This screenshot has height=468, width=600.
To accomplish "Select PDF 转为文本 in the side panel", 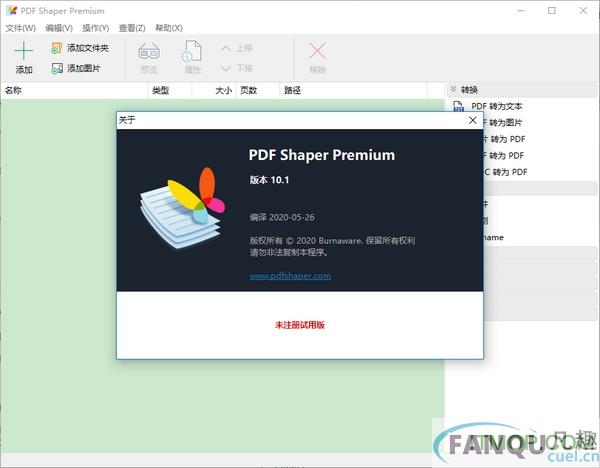I will coord(497,106).
